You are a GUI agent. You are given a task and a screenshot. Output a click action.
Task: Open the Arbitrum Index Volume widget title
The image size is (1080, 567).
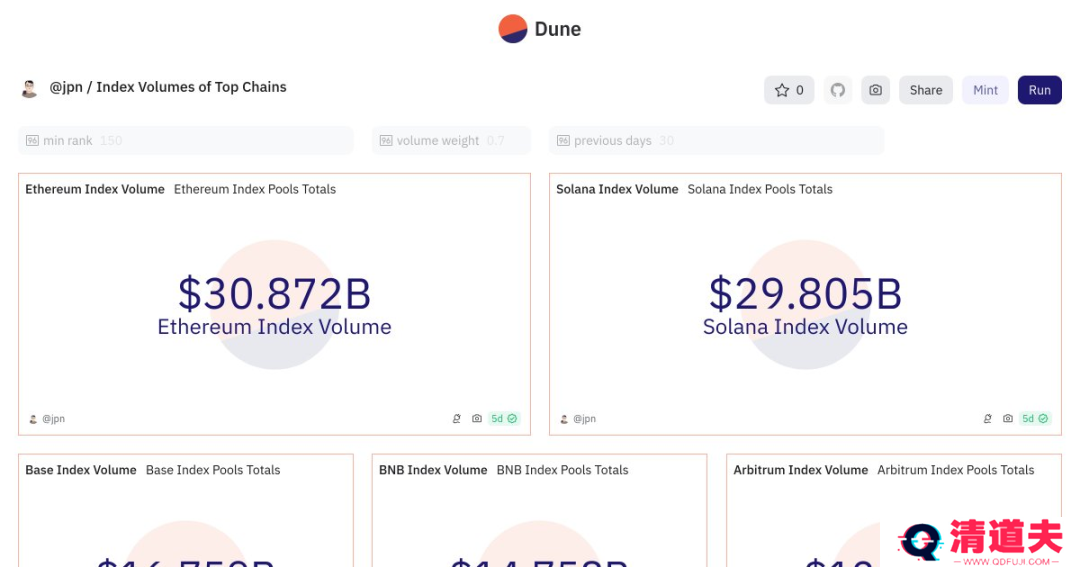(x=800, y=470)
